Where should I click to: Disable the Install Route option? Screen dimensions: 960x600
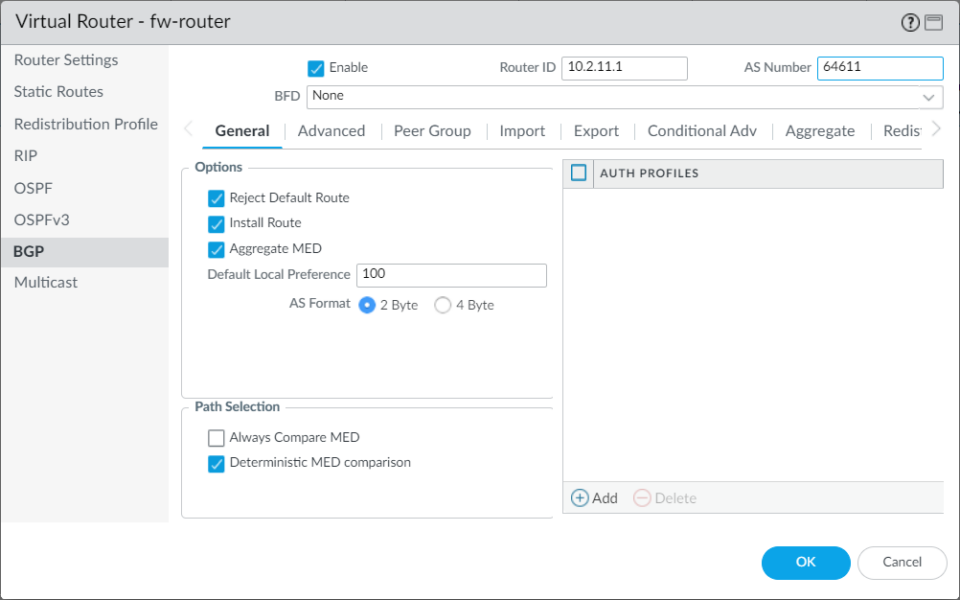pyautogui.click(x=216, y=223)
